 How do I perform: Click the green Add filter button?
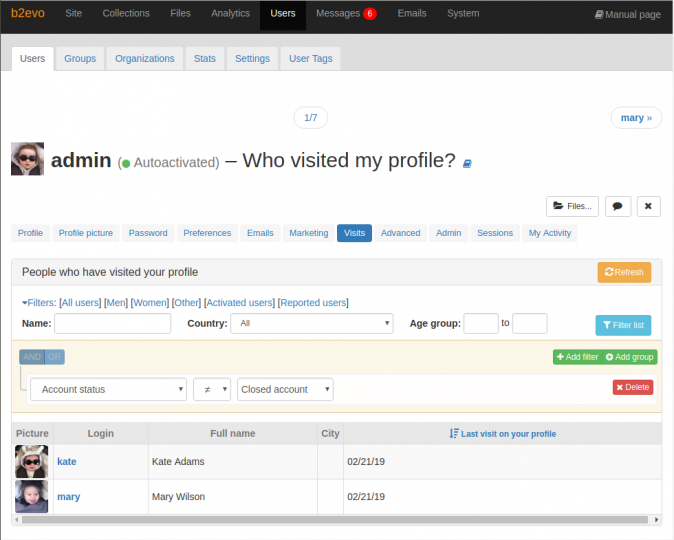(577, 357)
